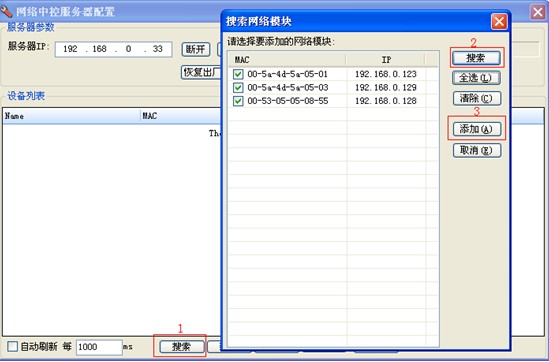Image resolution: width=549 pixels, height=362 pixels.
Task: Click the last IP octet 33
Action: click(x=158, y=49)
